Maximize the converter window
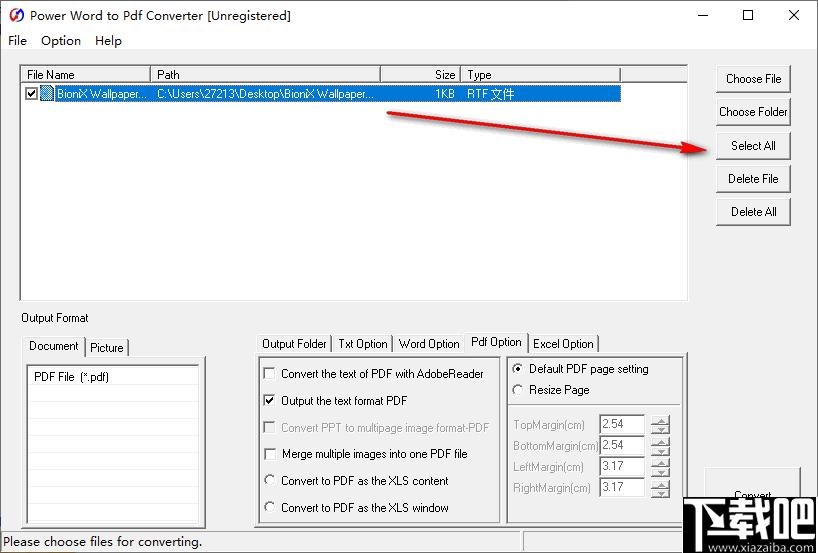Image resolution: width=818 pixels, height=553 pixels. [x=748, y=16]
